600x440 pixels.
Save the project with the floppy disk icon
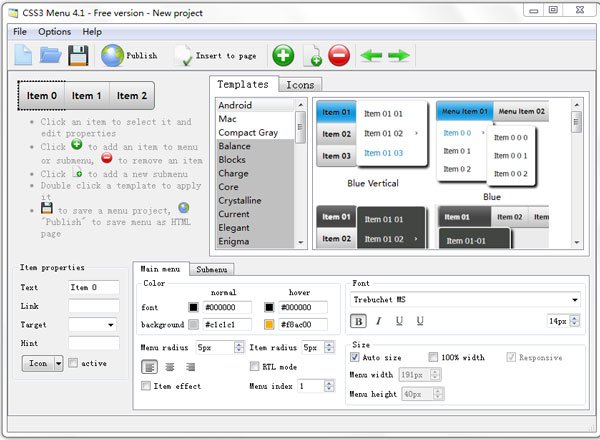coord(78,55)
